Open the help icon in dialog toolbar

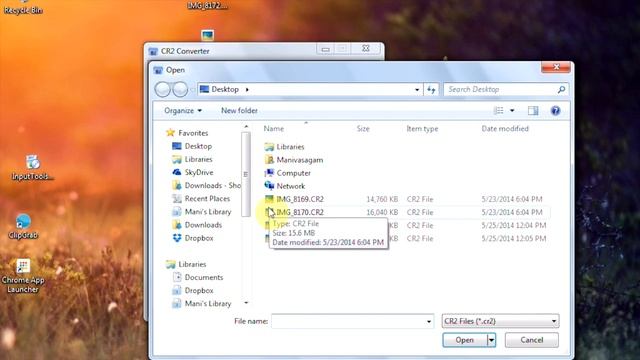pyautogui.click(x=555, y=111)
